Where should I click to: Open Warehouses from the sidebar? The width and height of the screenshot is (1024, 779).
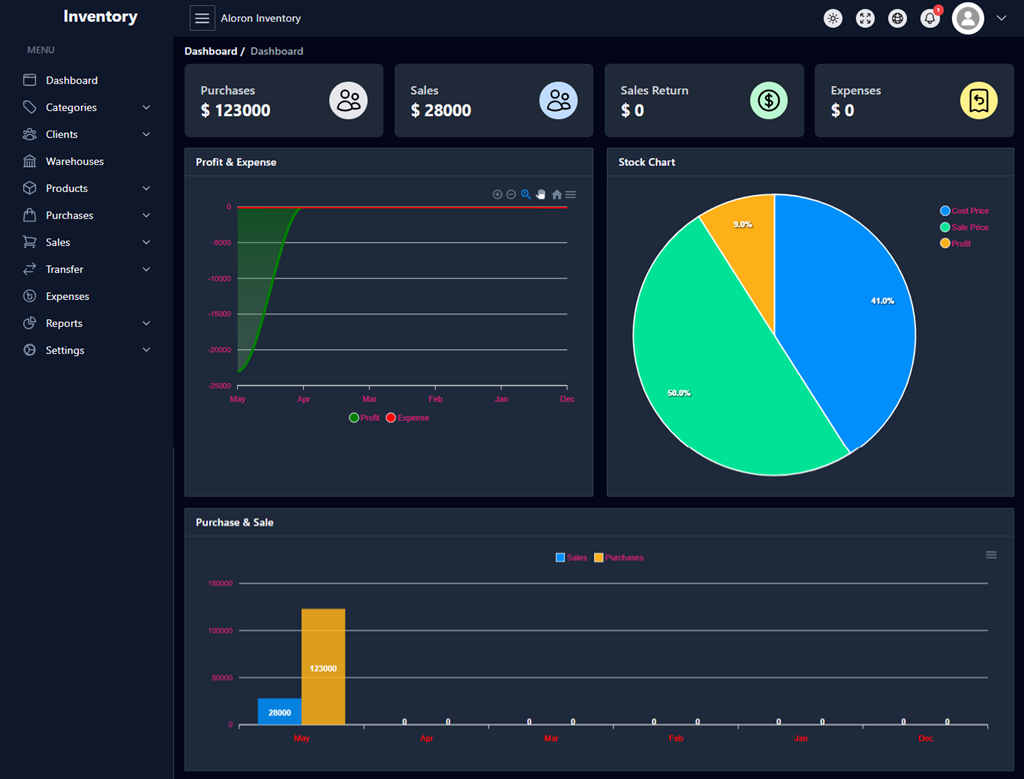[x=74, y=161]
